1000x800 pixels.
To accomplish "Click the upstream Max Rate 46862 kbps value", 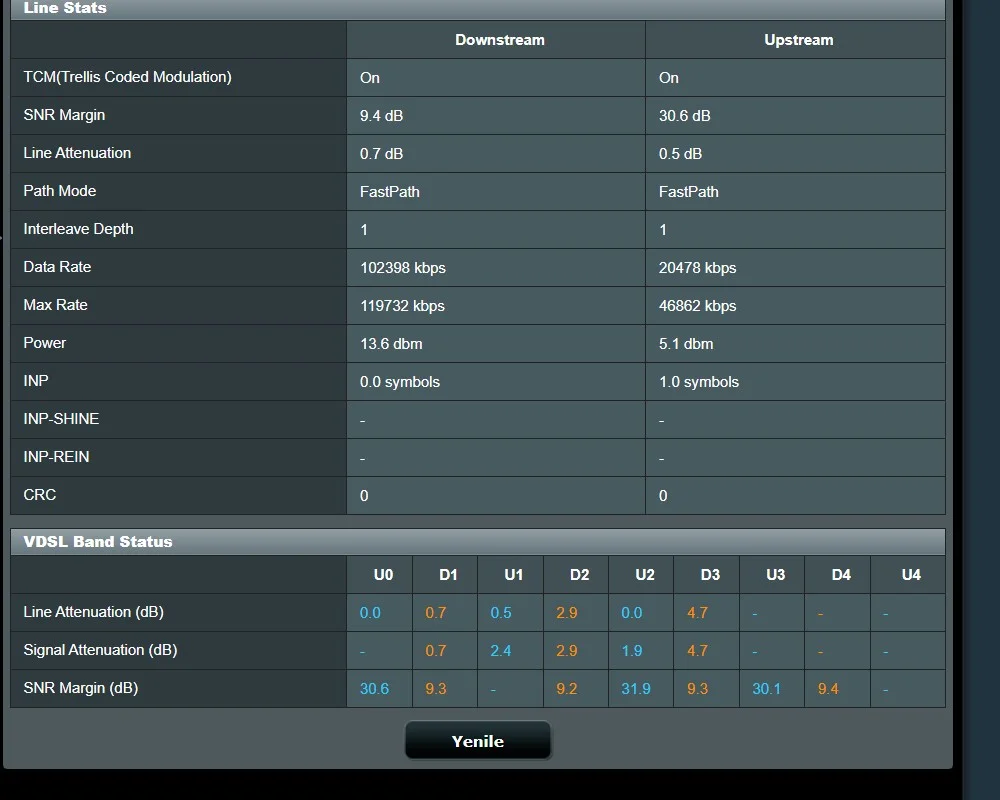I will [x=697, y=306].
